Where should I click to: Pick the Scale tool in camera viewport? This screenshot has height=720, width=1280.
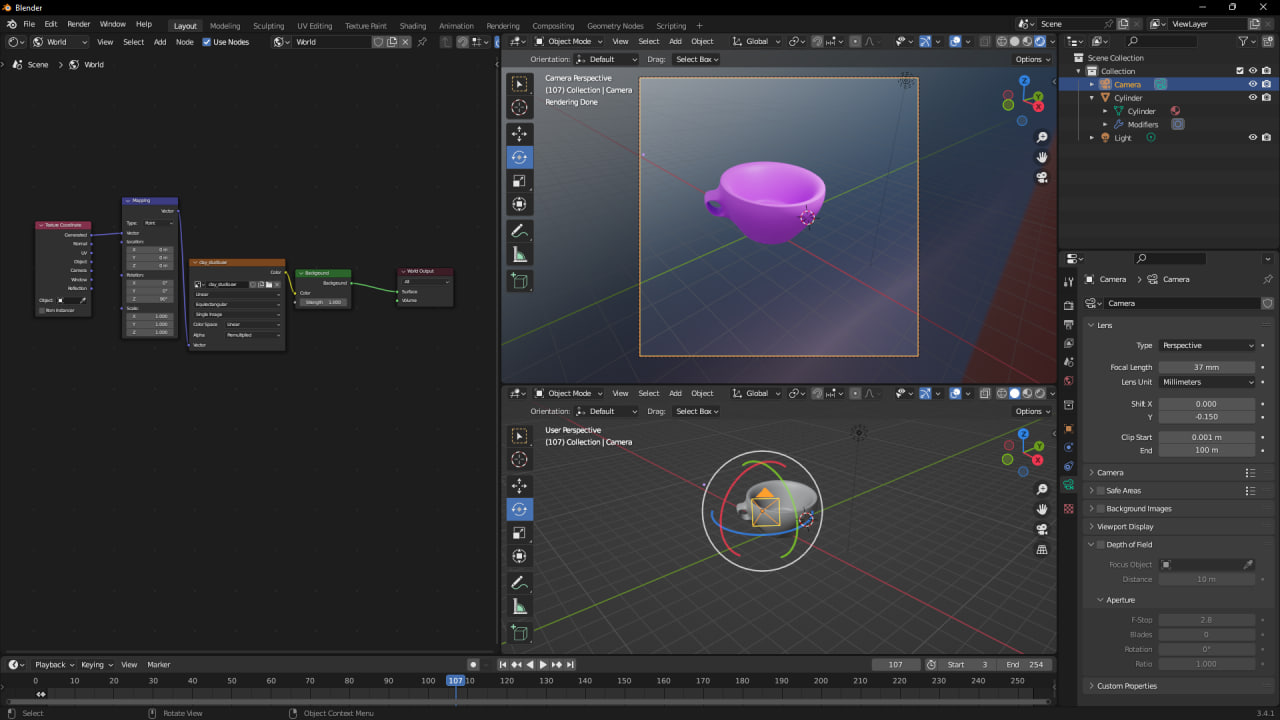pos(519,181)
